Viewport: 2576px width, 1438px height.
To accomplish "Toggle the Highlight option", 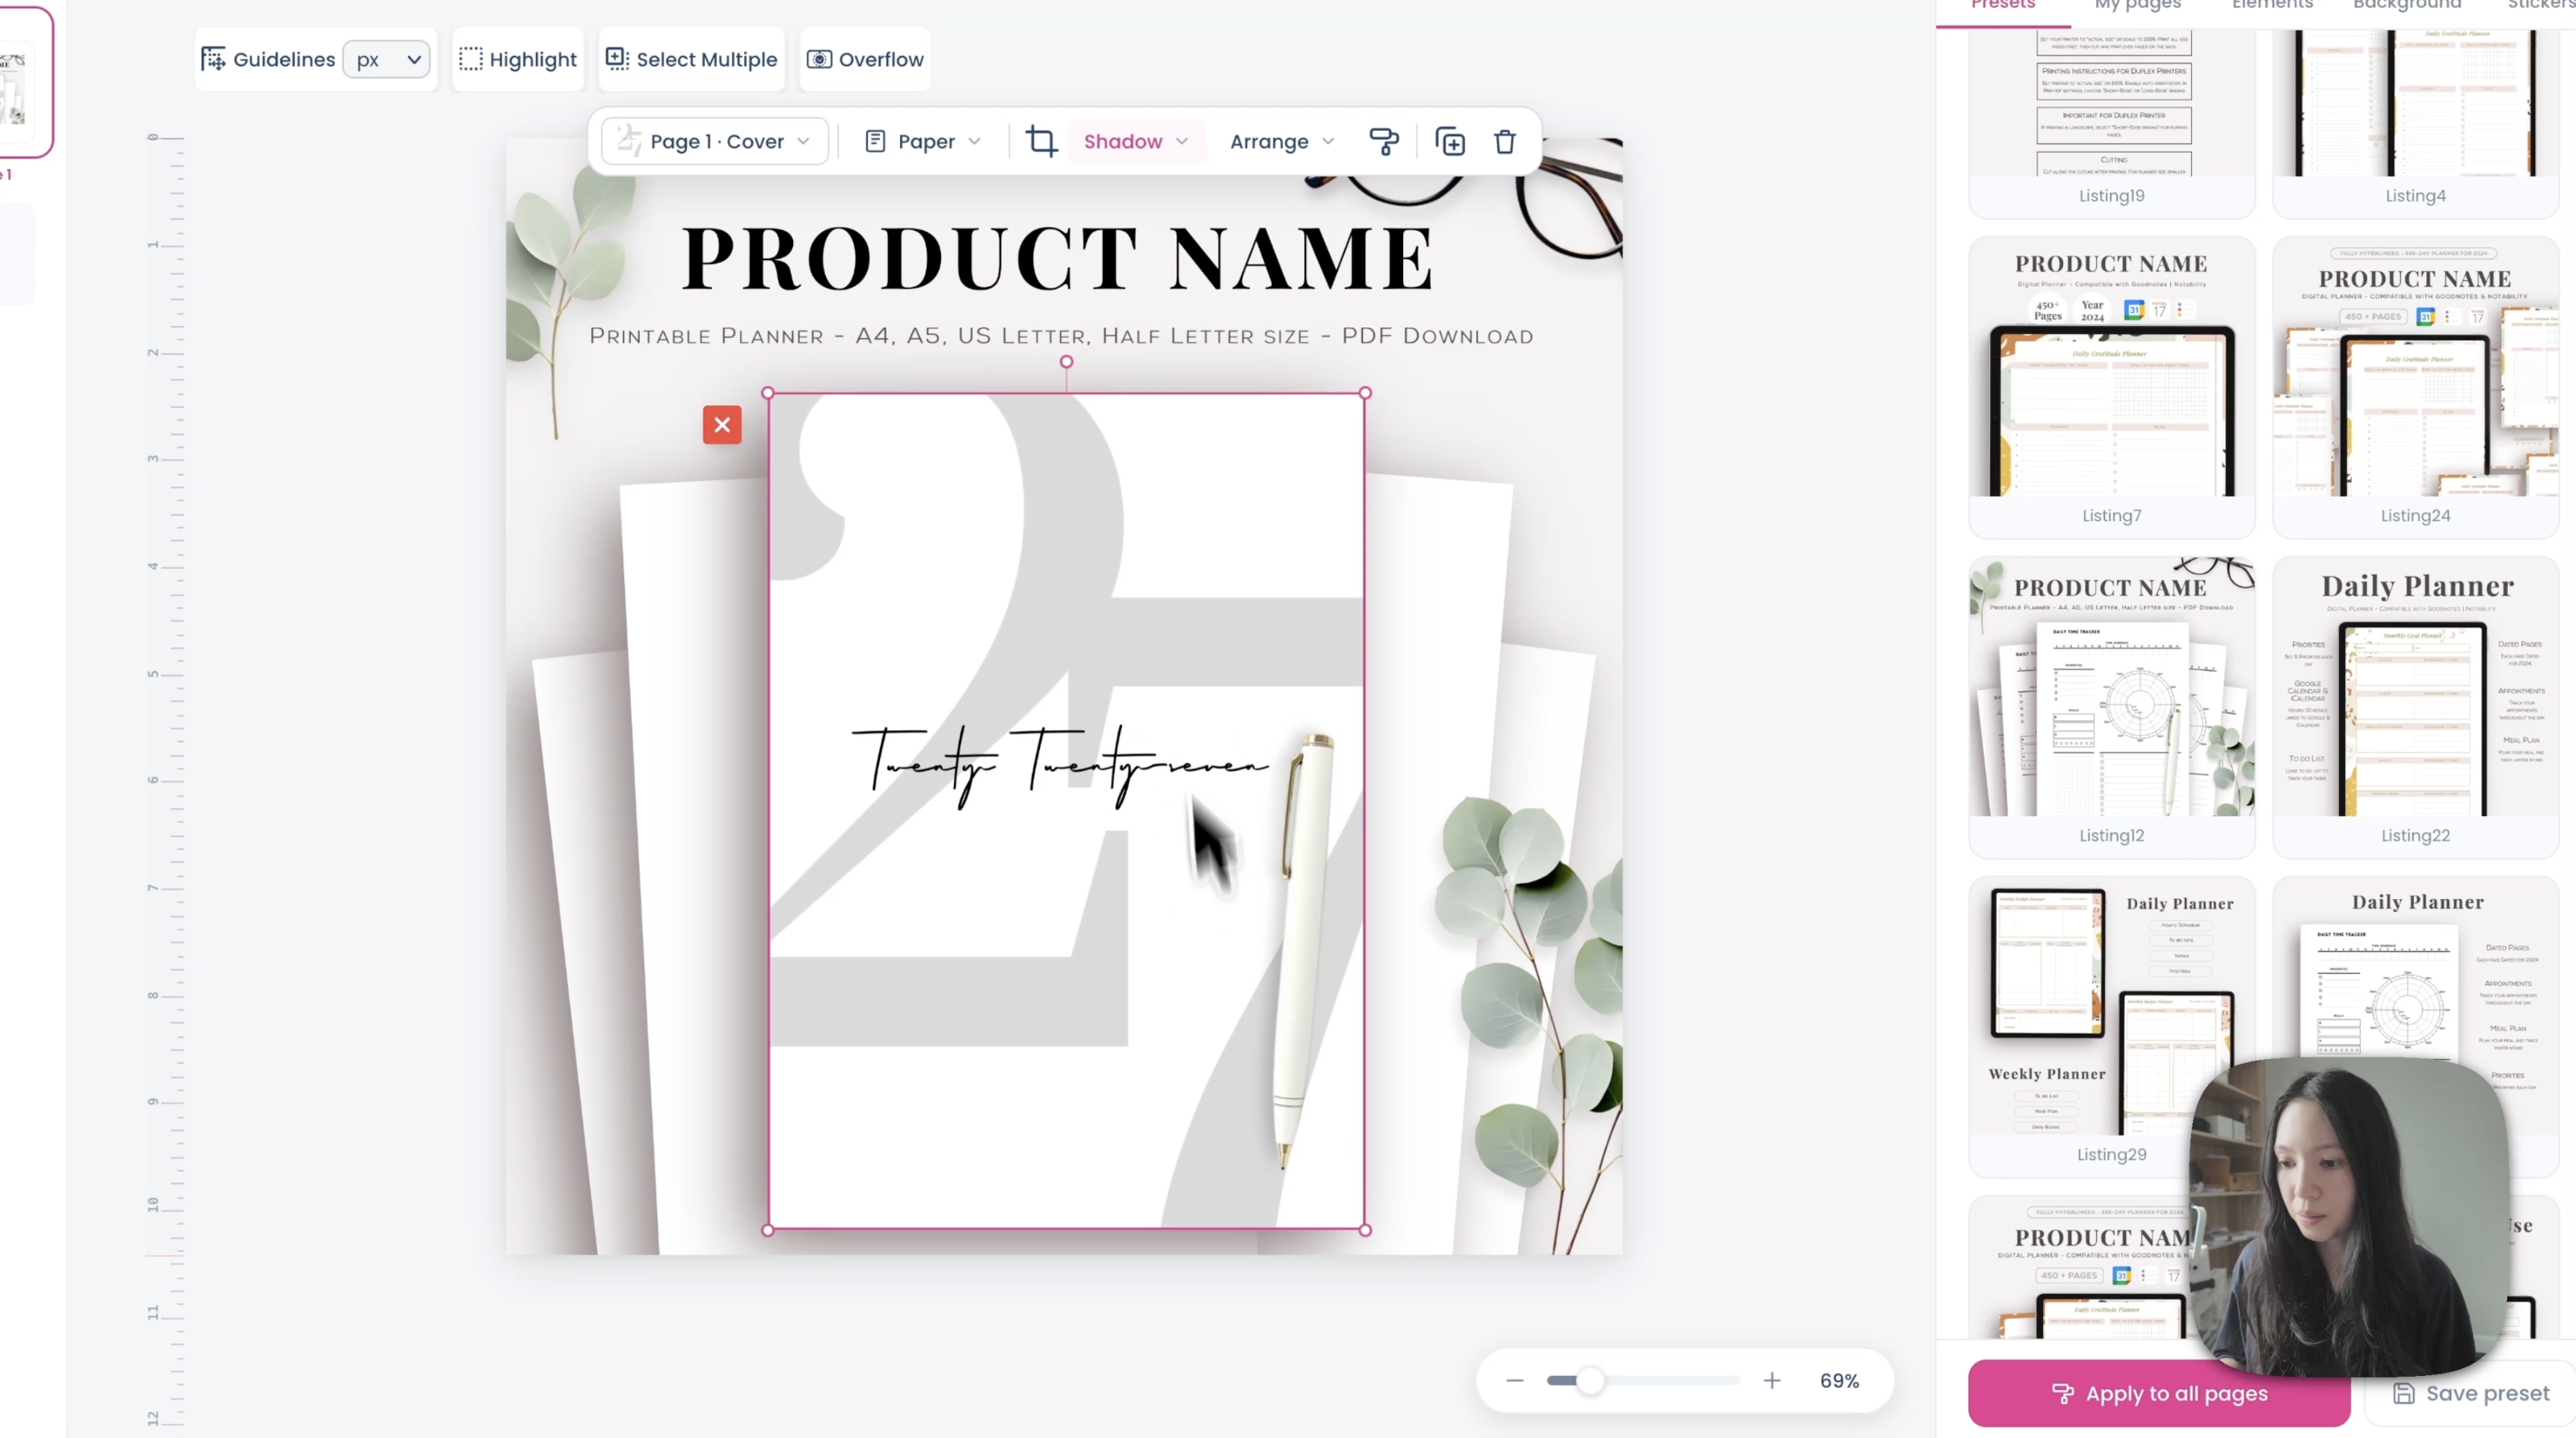I will click(518, 59).
